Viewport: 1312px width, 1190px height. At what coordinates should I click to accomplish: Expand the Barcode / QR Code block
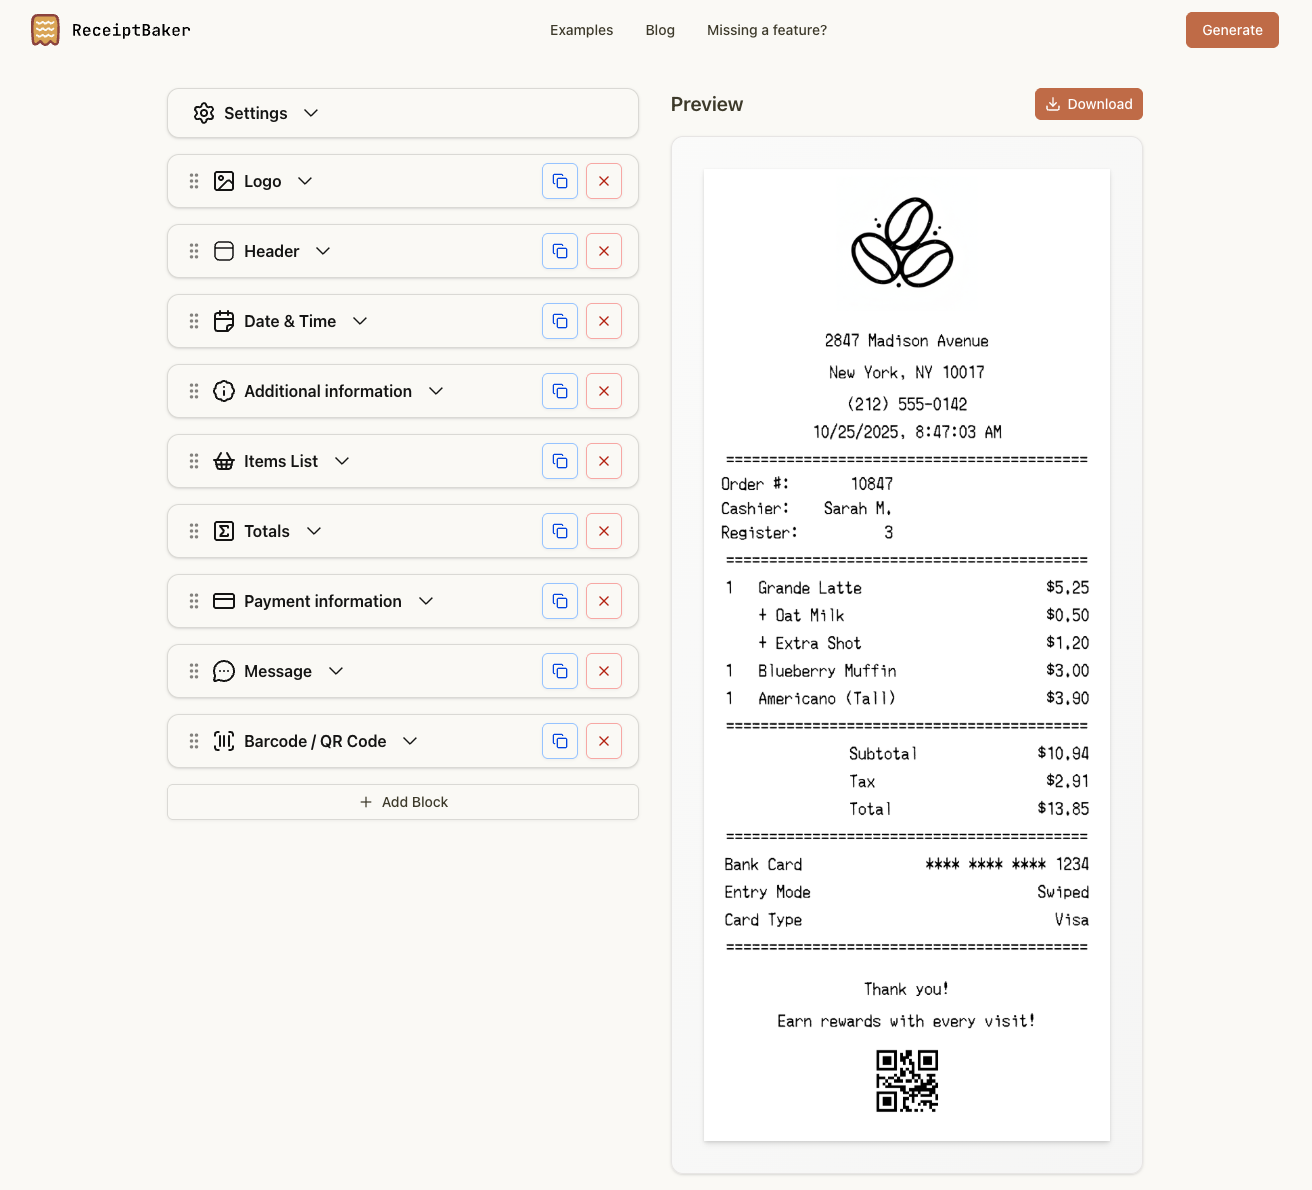(410, 741)
